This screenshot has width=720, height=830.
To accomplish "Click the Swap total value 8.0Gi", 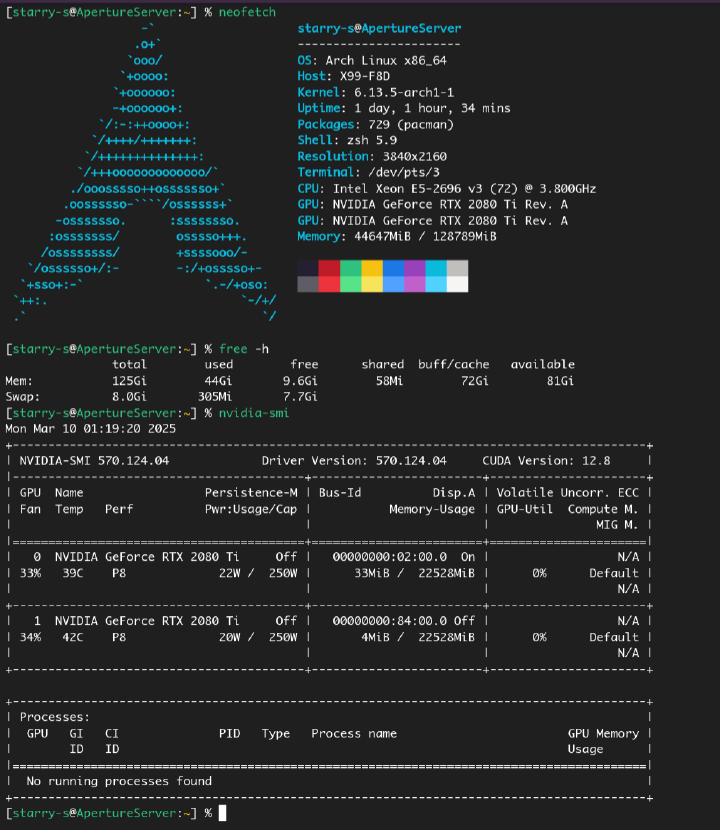I will (129, 397).
